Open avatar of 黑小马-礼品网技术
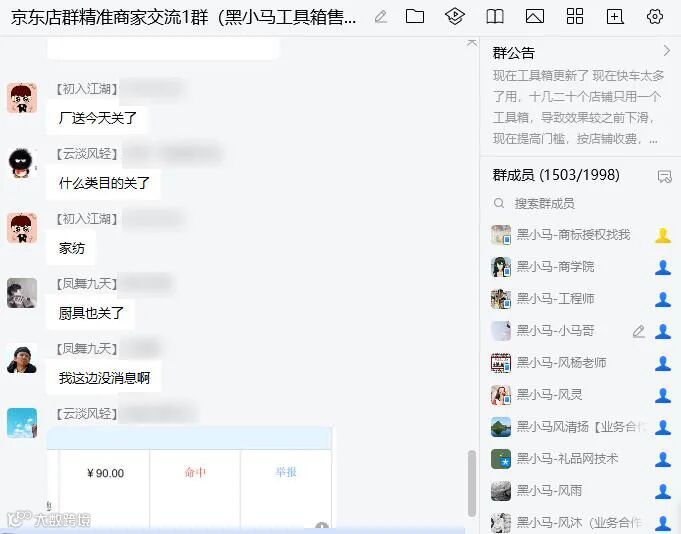 point(501,459)
